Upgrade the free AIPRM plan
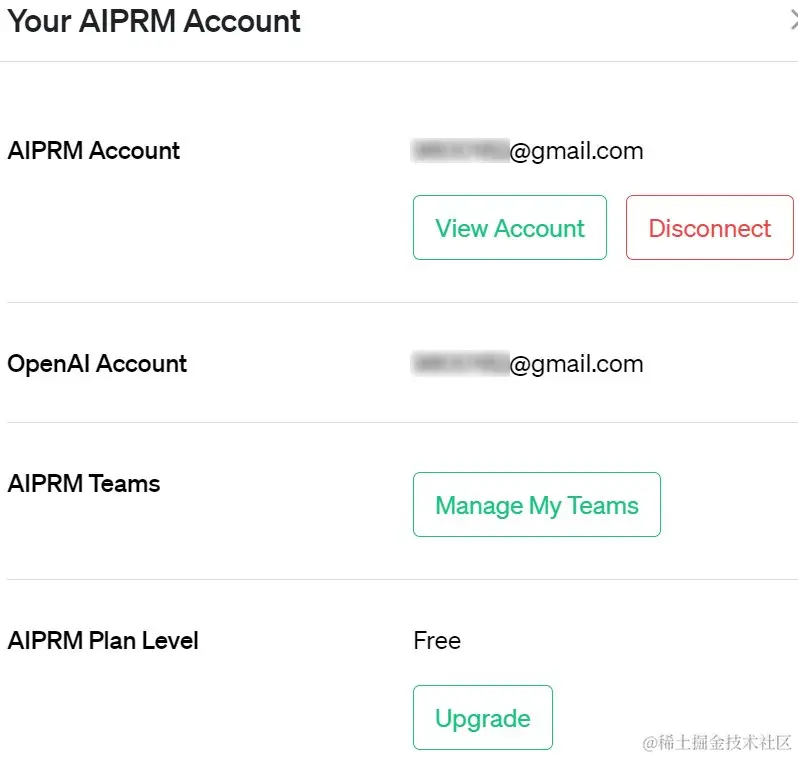798x758 pixels. (482, 717)
